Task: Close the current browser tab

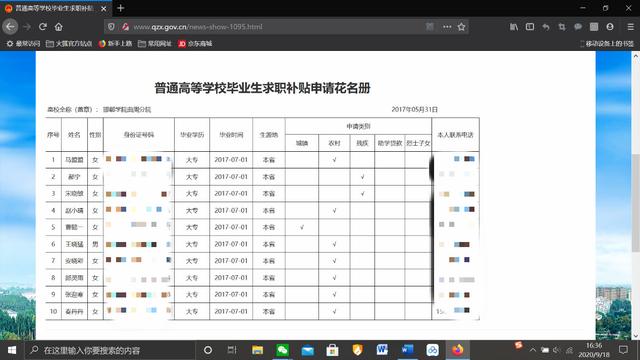Action: [x=104, y=9]
